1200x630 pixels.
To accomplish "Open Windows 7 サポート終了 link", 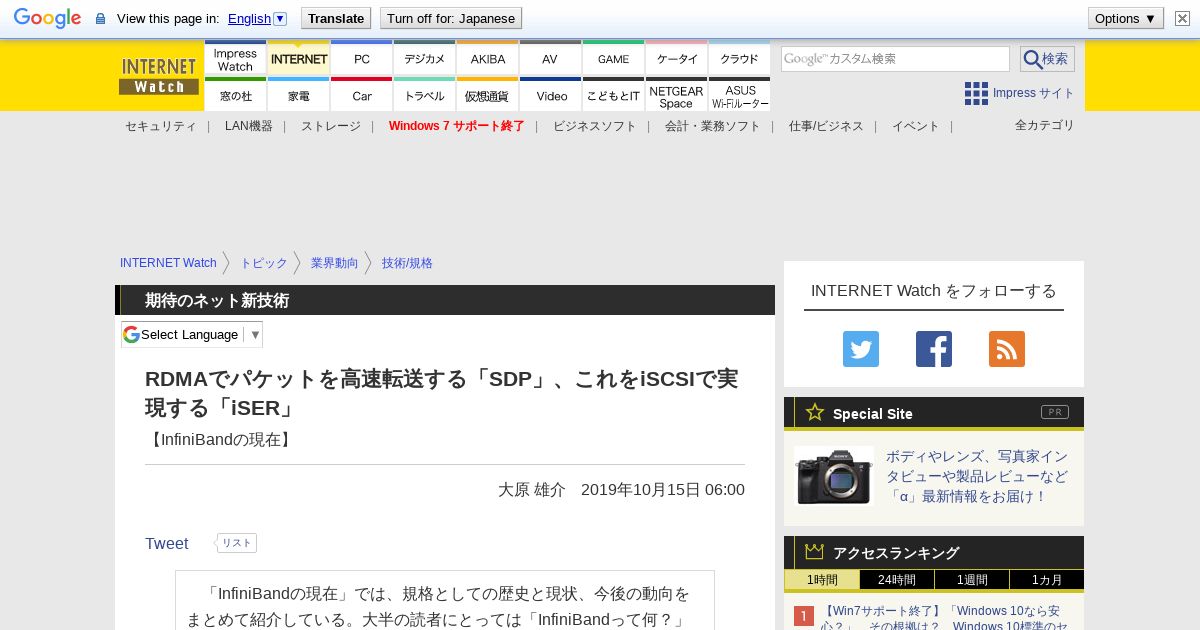I will tap(456, 126).
